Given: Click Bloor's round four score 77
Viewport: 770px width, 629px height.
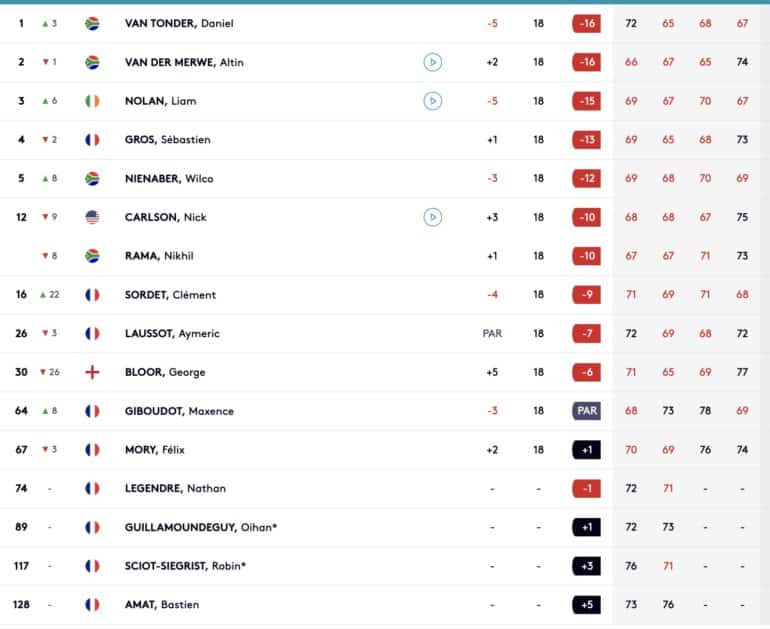Looking at the screenshot, I should pyautogui.click(x=742, y=372).
